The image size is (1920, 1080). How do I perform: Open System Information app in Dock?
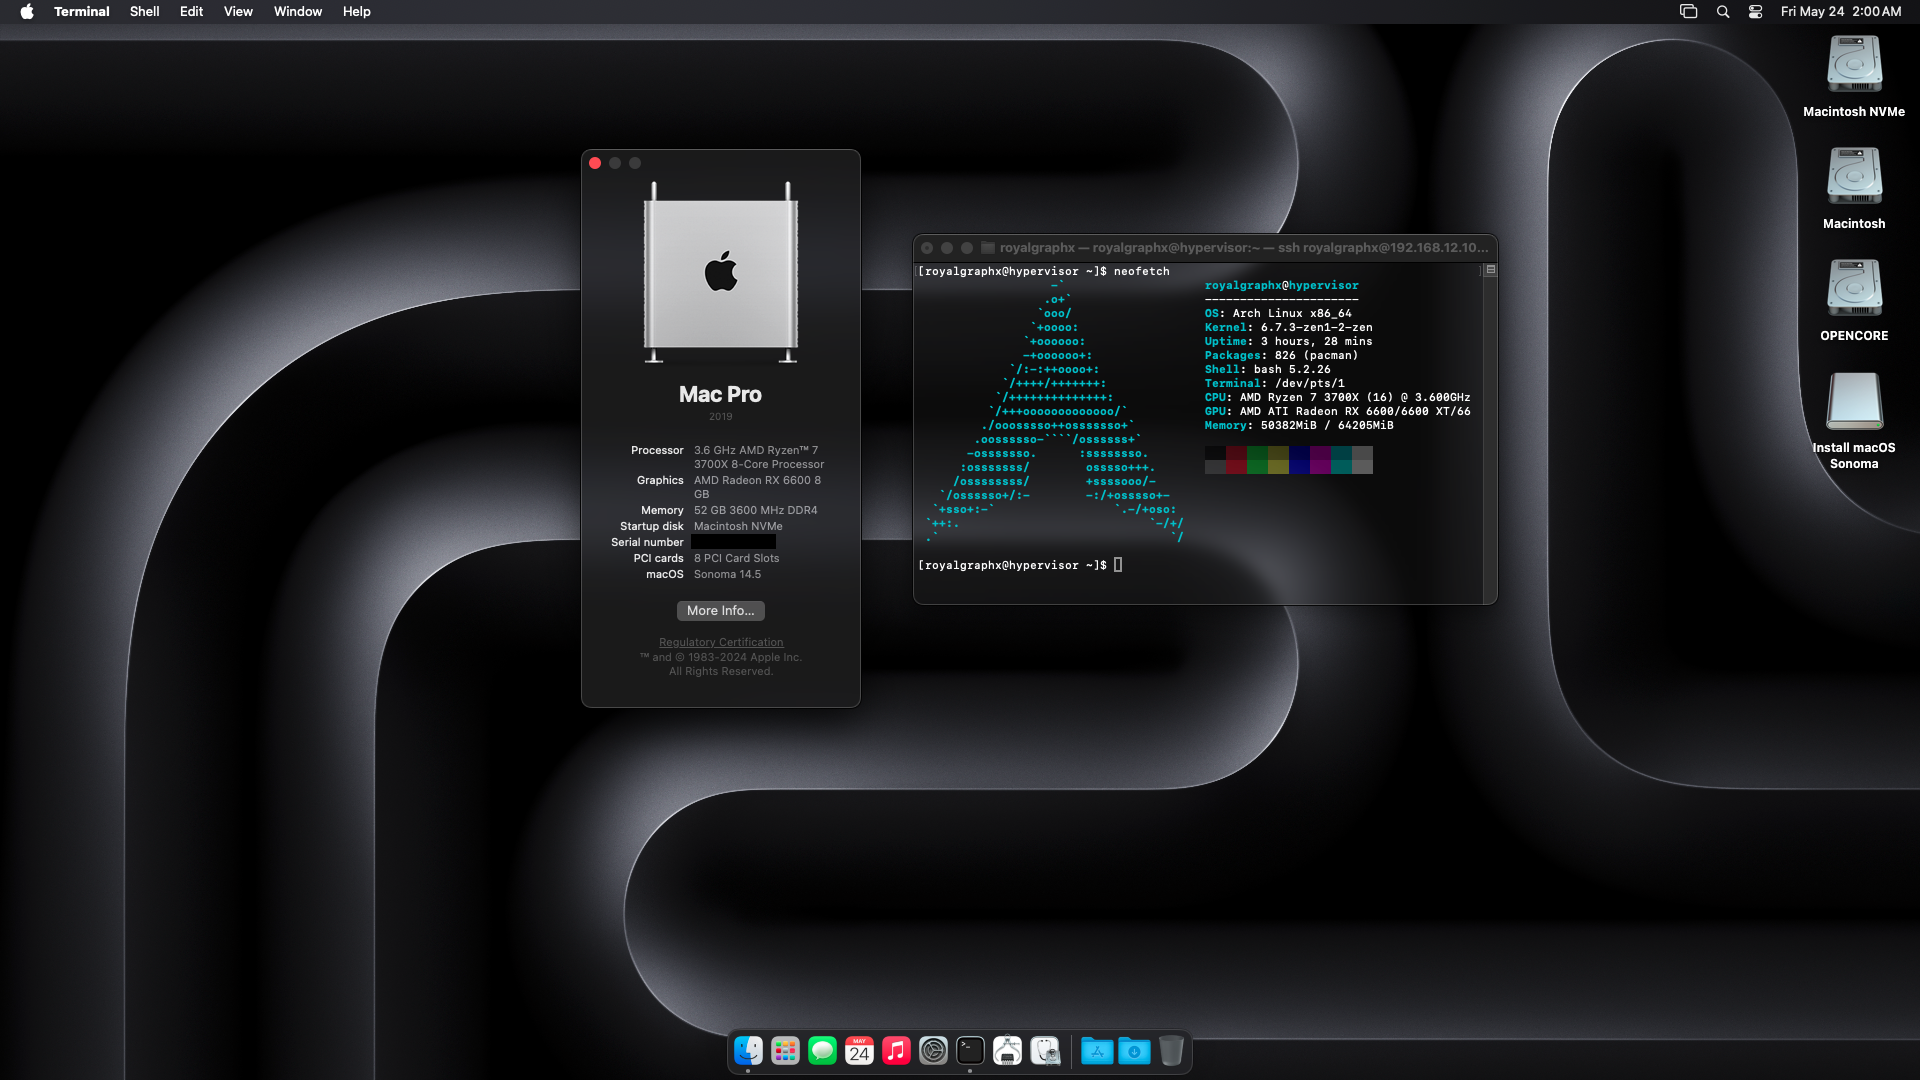[x=1007, y=1051]
